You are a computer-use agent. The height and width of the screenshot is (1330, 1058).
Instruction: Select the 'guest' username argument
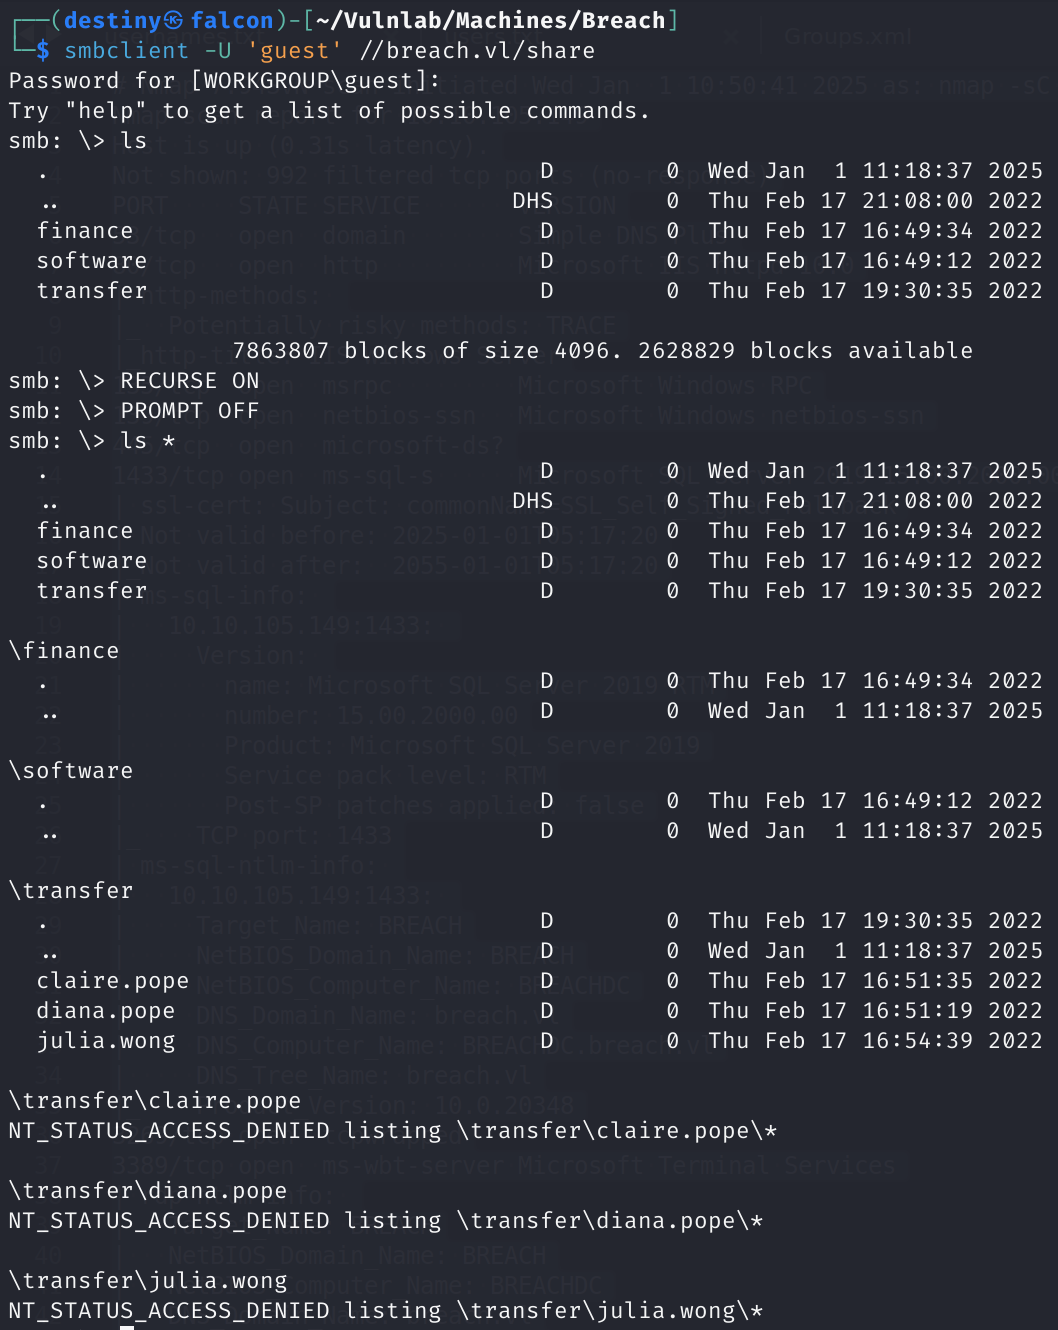point(294,51)
